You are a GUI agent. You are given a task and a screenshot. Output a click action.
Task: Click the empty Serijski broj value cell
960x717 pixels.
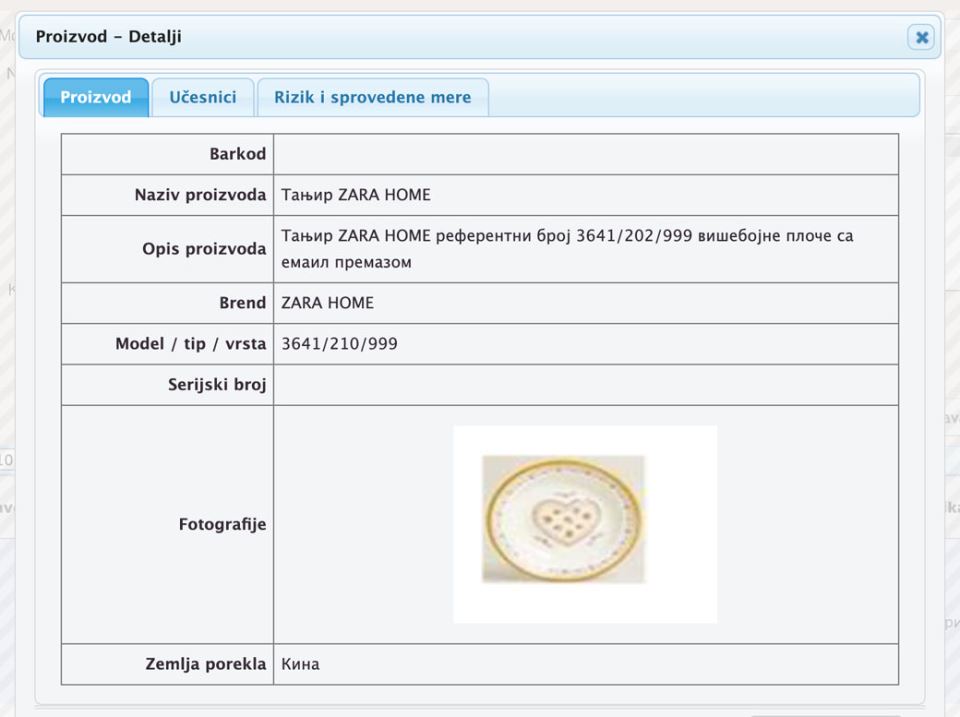pyautogui.click(x=585, y=385)
